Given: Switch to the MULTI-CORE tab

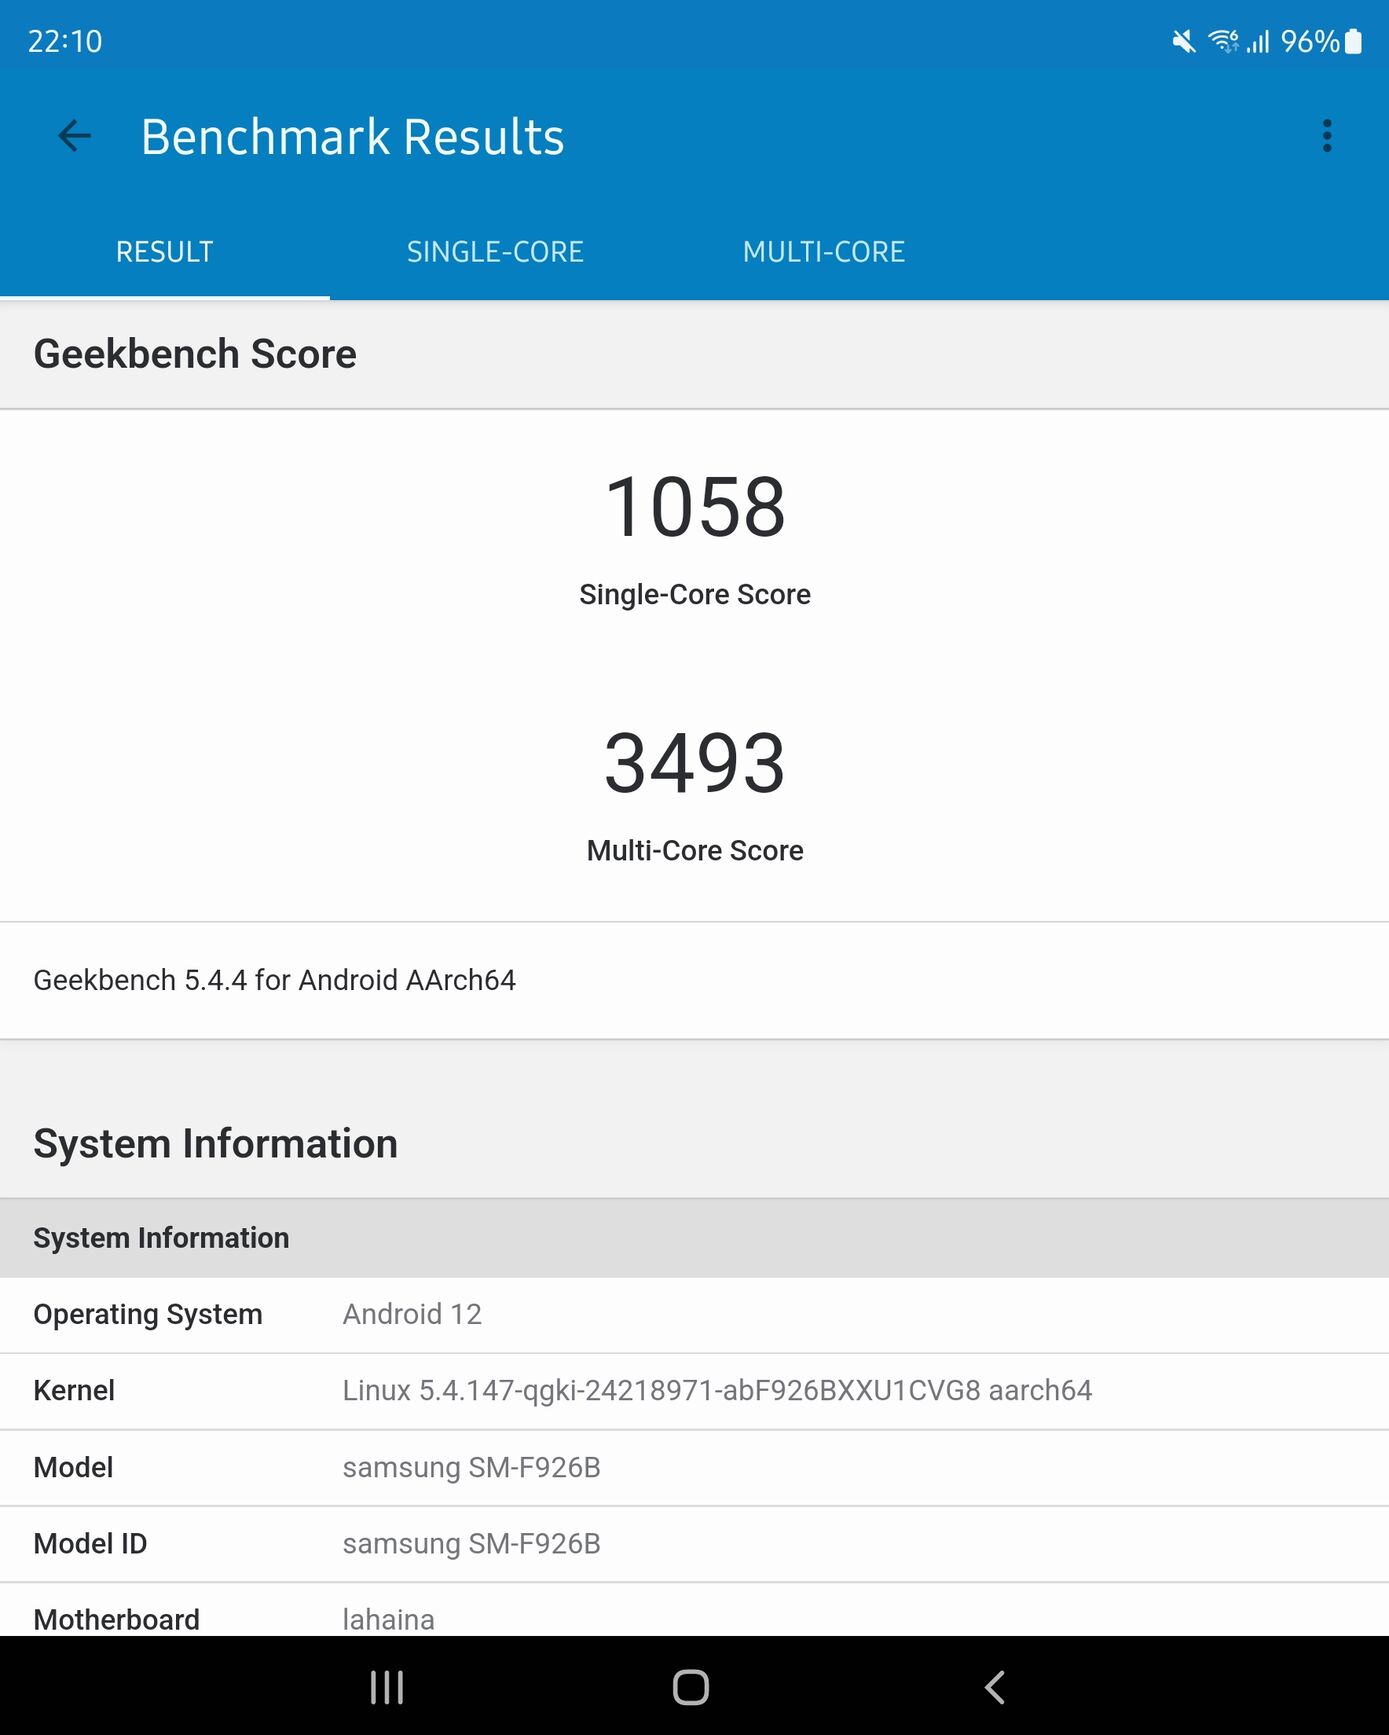Looking at the screenshot, I should (x=824, y=252).
